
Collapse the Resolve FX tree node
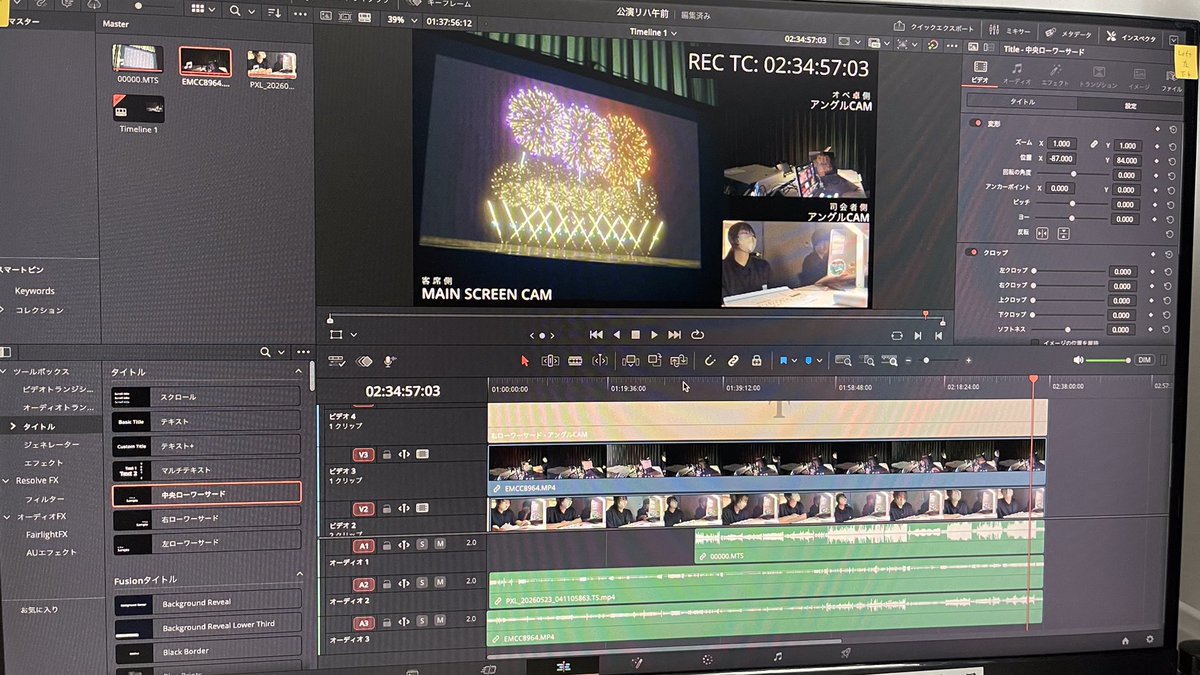point(6,481)
